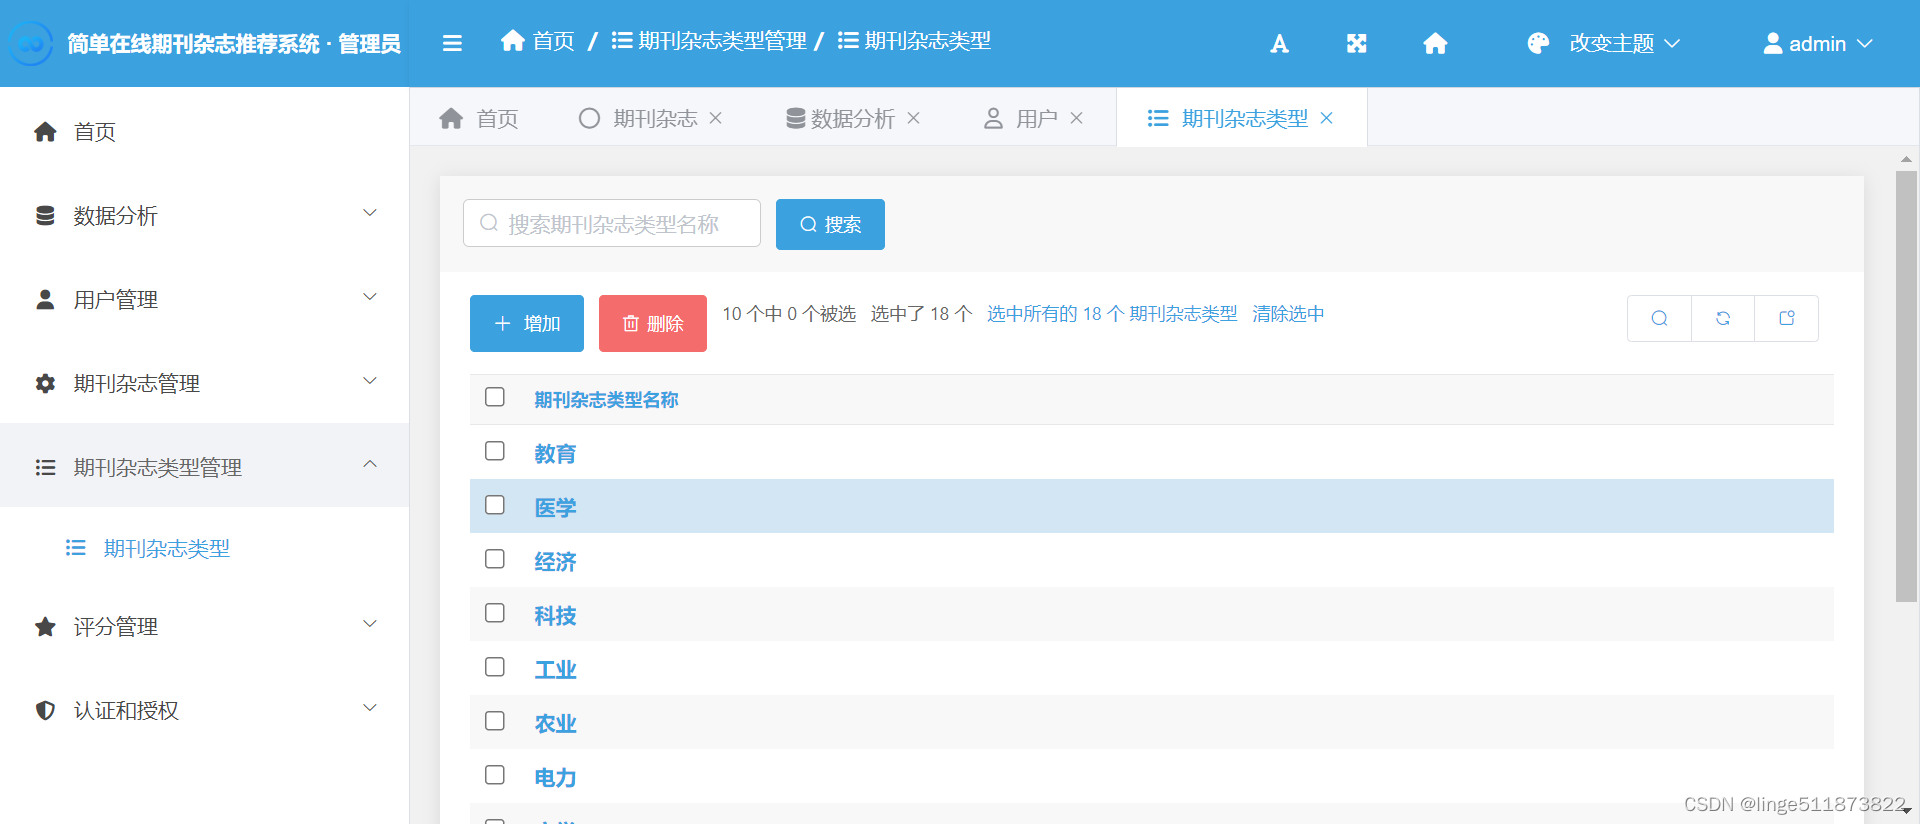Open the 改变主题 dropdown
The height and width of the screenshot is (824, 1920).
pyautogui.click(x=1604, y=43)
